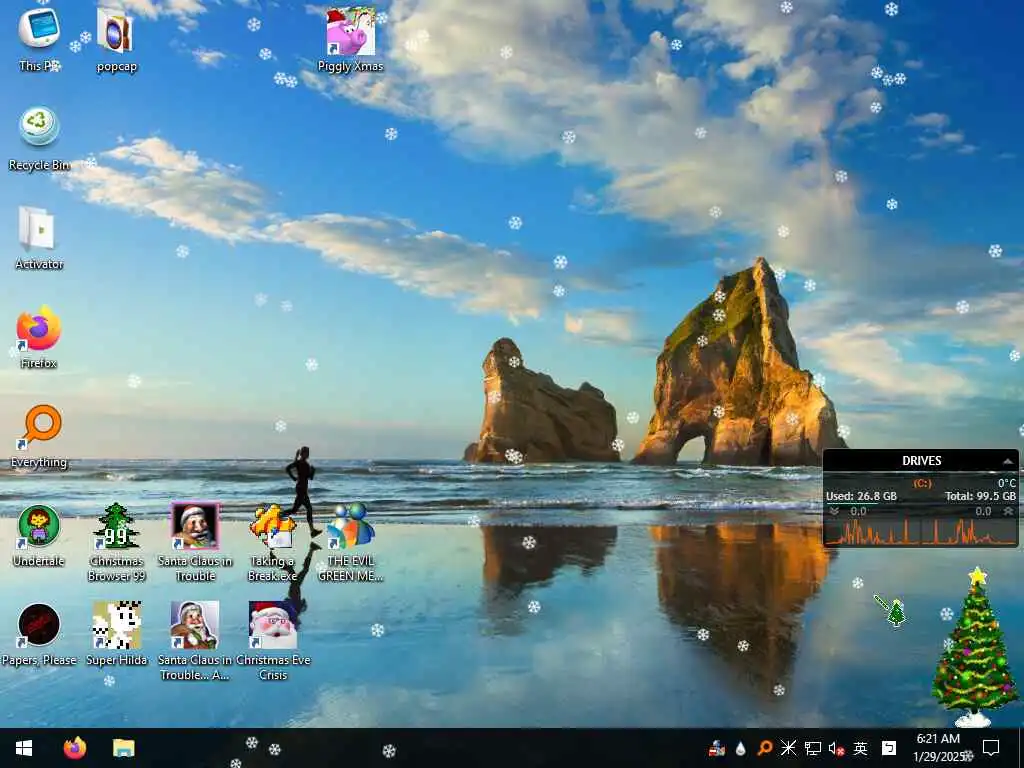Select the Santa Claus in Trouble shortcut

(x=195, y=542)
